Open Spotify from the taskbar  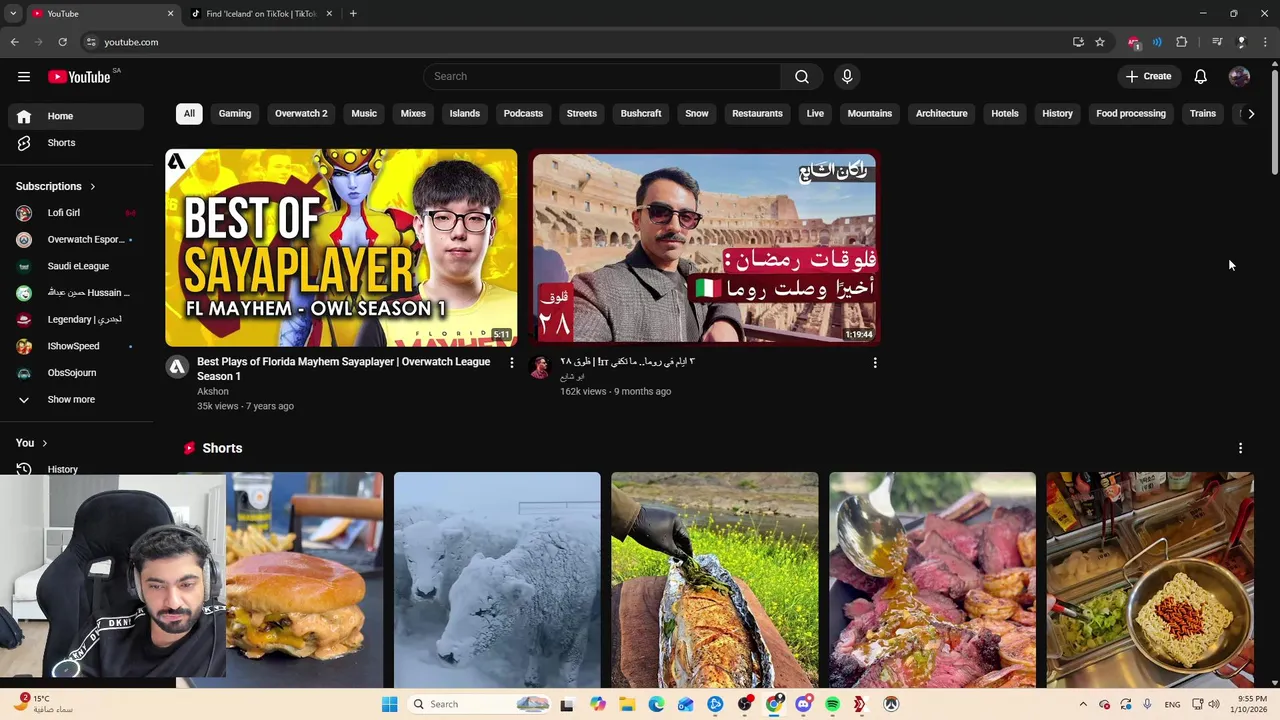832,704
